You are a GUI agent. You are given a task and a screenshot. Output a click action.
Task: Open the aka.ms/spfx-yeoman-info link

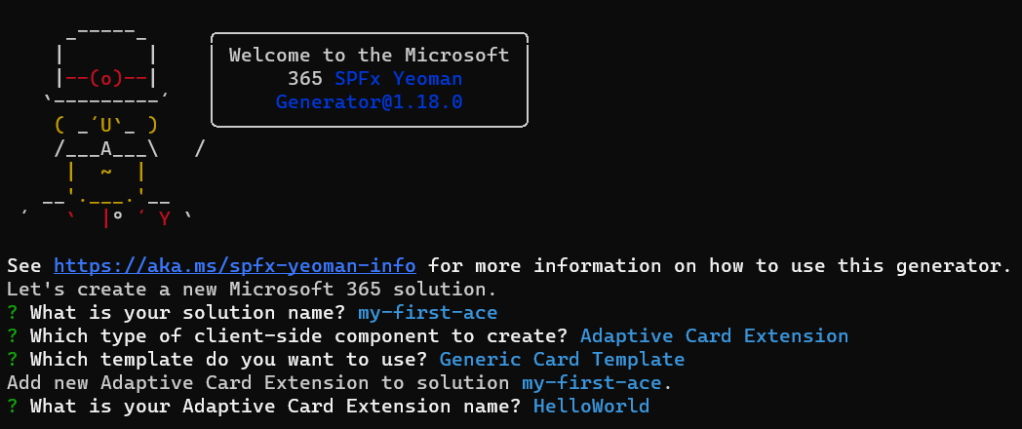(241, 266)
